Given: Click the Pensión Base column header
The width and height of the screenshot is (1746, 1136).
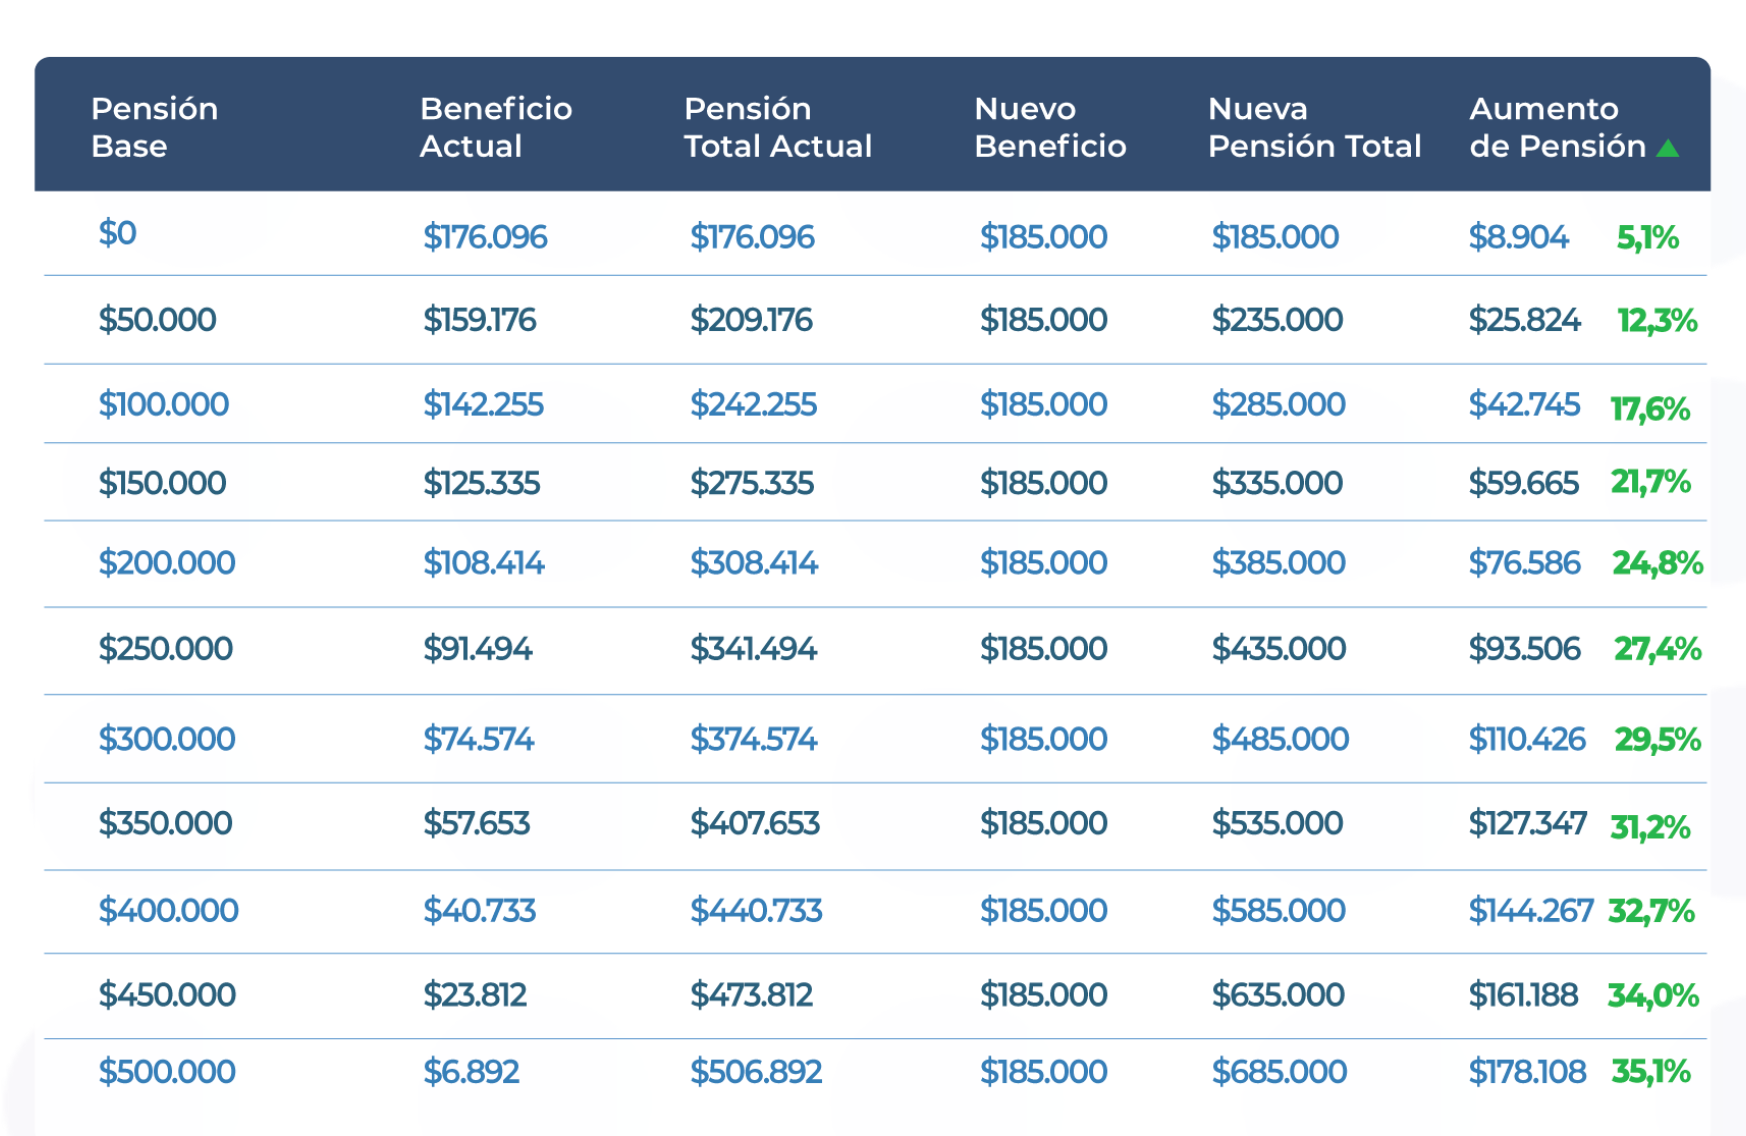Looking at the screenshot, I should coord(154,127).
